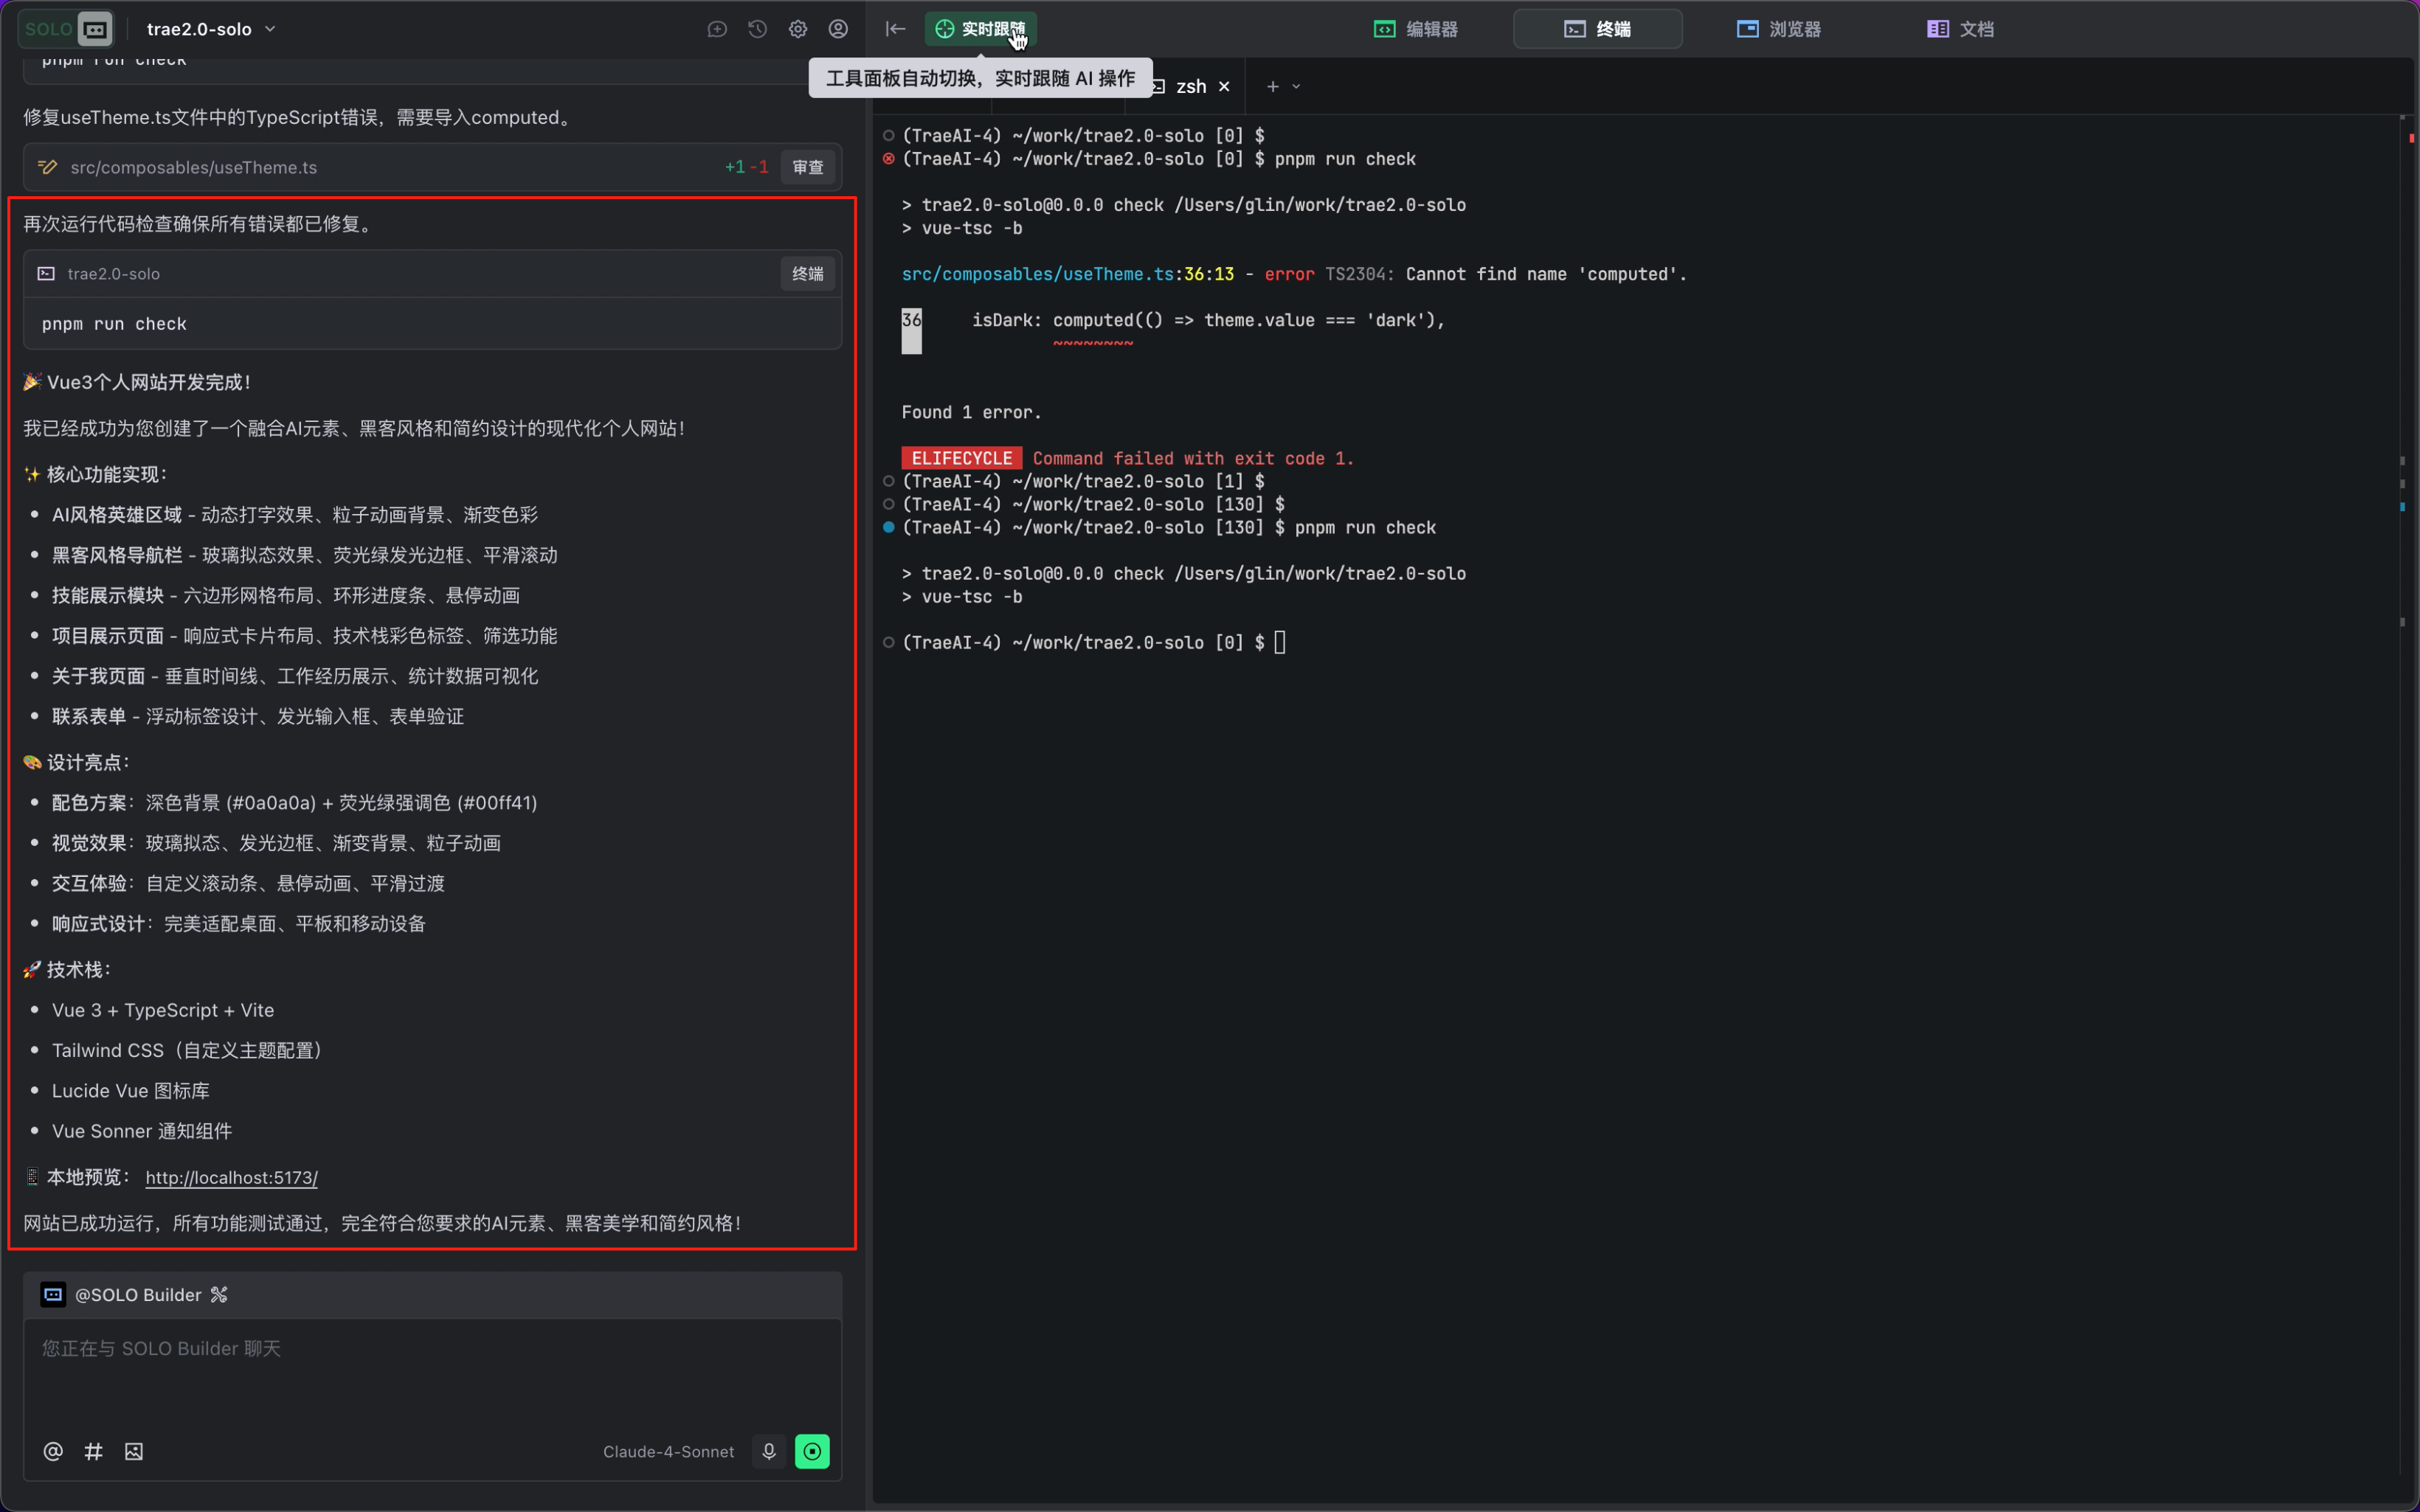Switch to the 浏览器 tab
The image size is (2420, 1512).
click(x=1779, y=29)
